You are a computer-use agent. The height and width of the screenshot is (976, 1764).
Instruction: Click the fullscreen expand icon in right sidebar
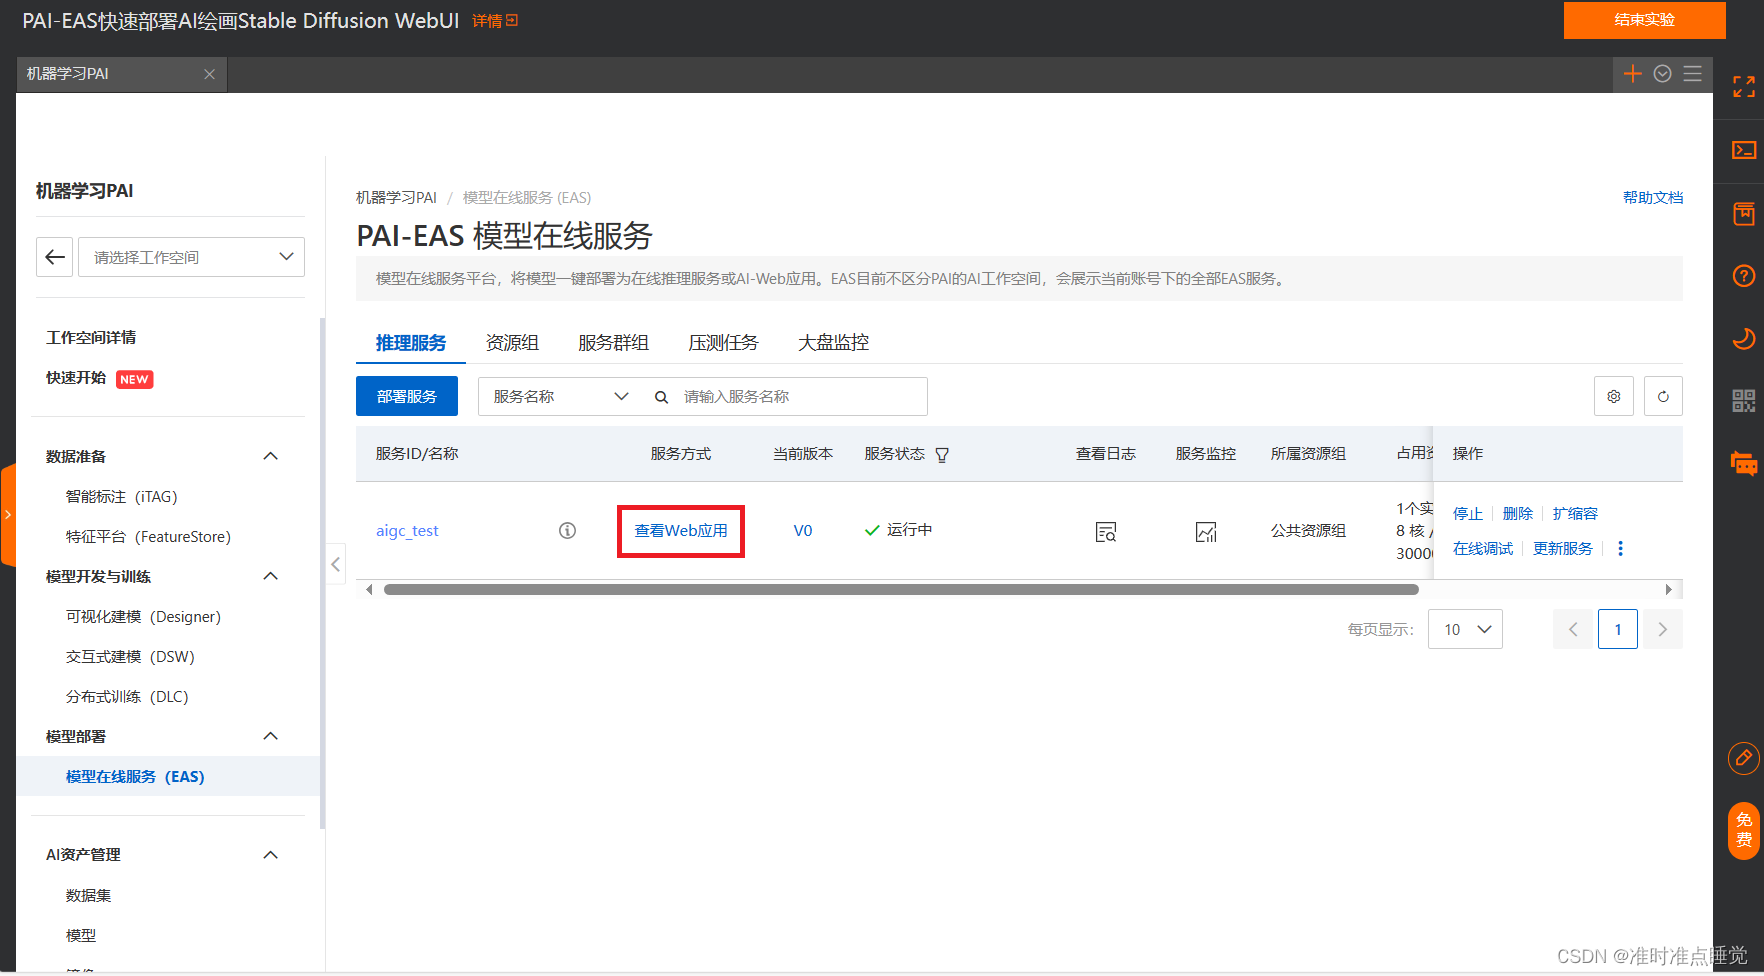1744,87
